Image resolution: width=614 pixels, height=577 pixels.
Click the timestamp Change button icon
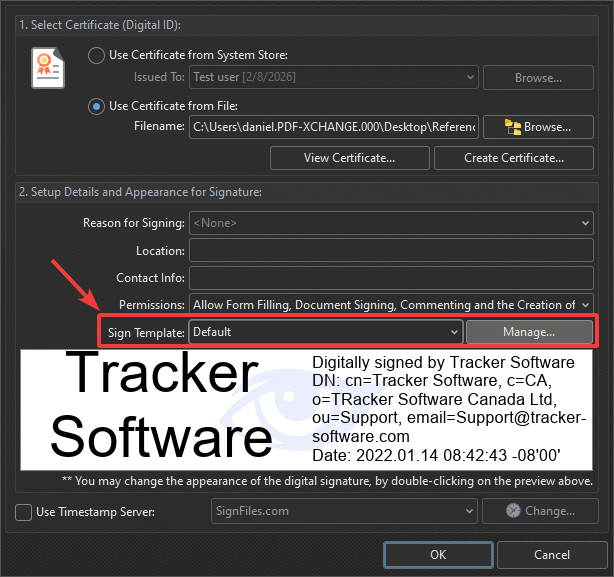(513, 511)
